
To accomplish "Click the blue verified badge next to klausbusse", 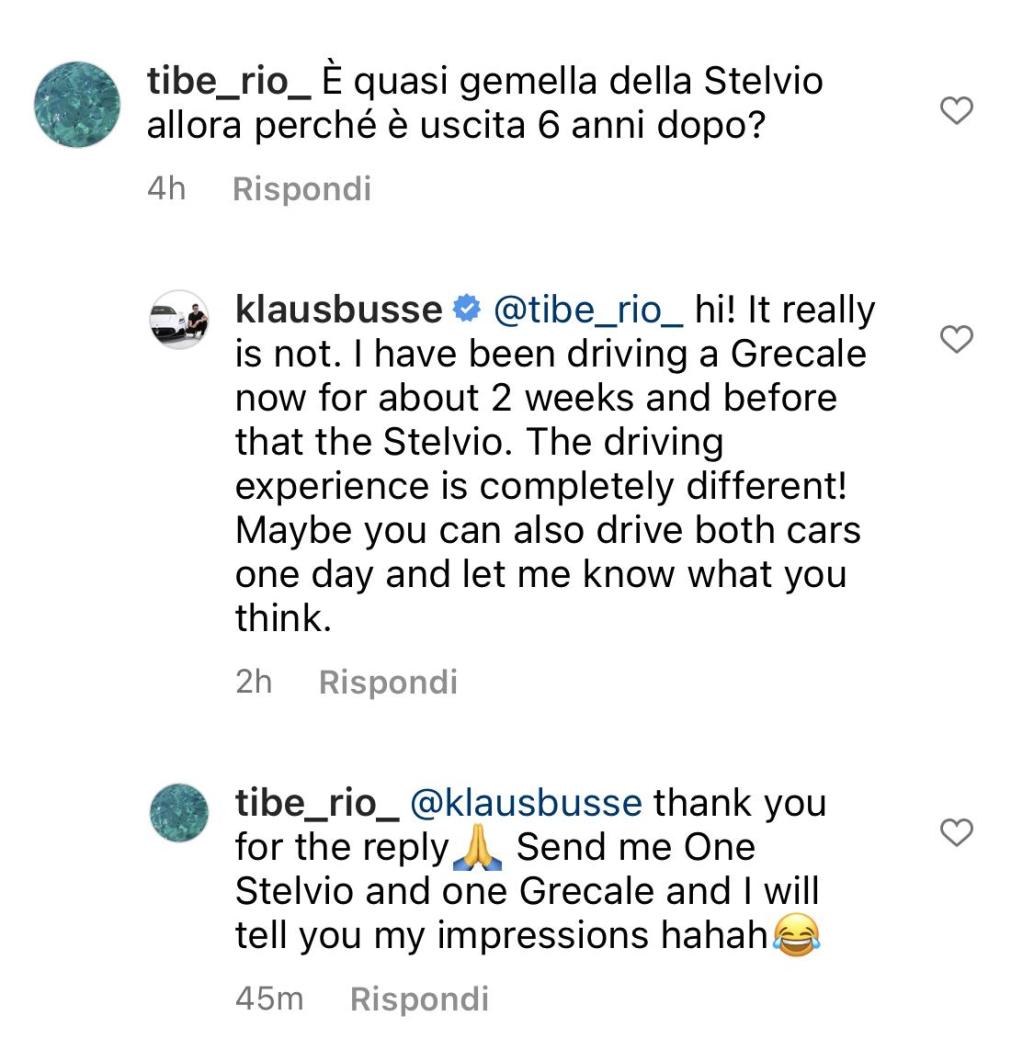I will (x=466, y=311).
